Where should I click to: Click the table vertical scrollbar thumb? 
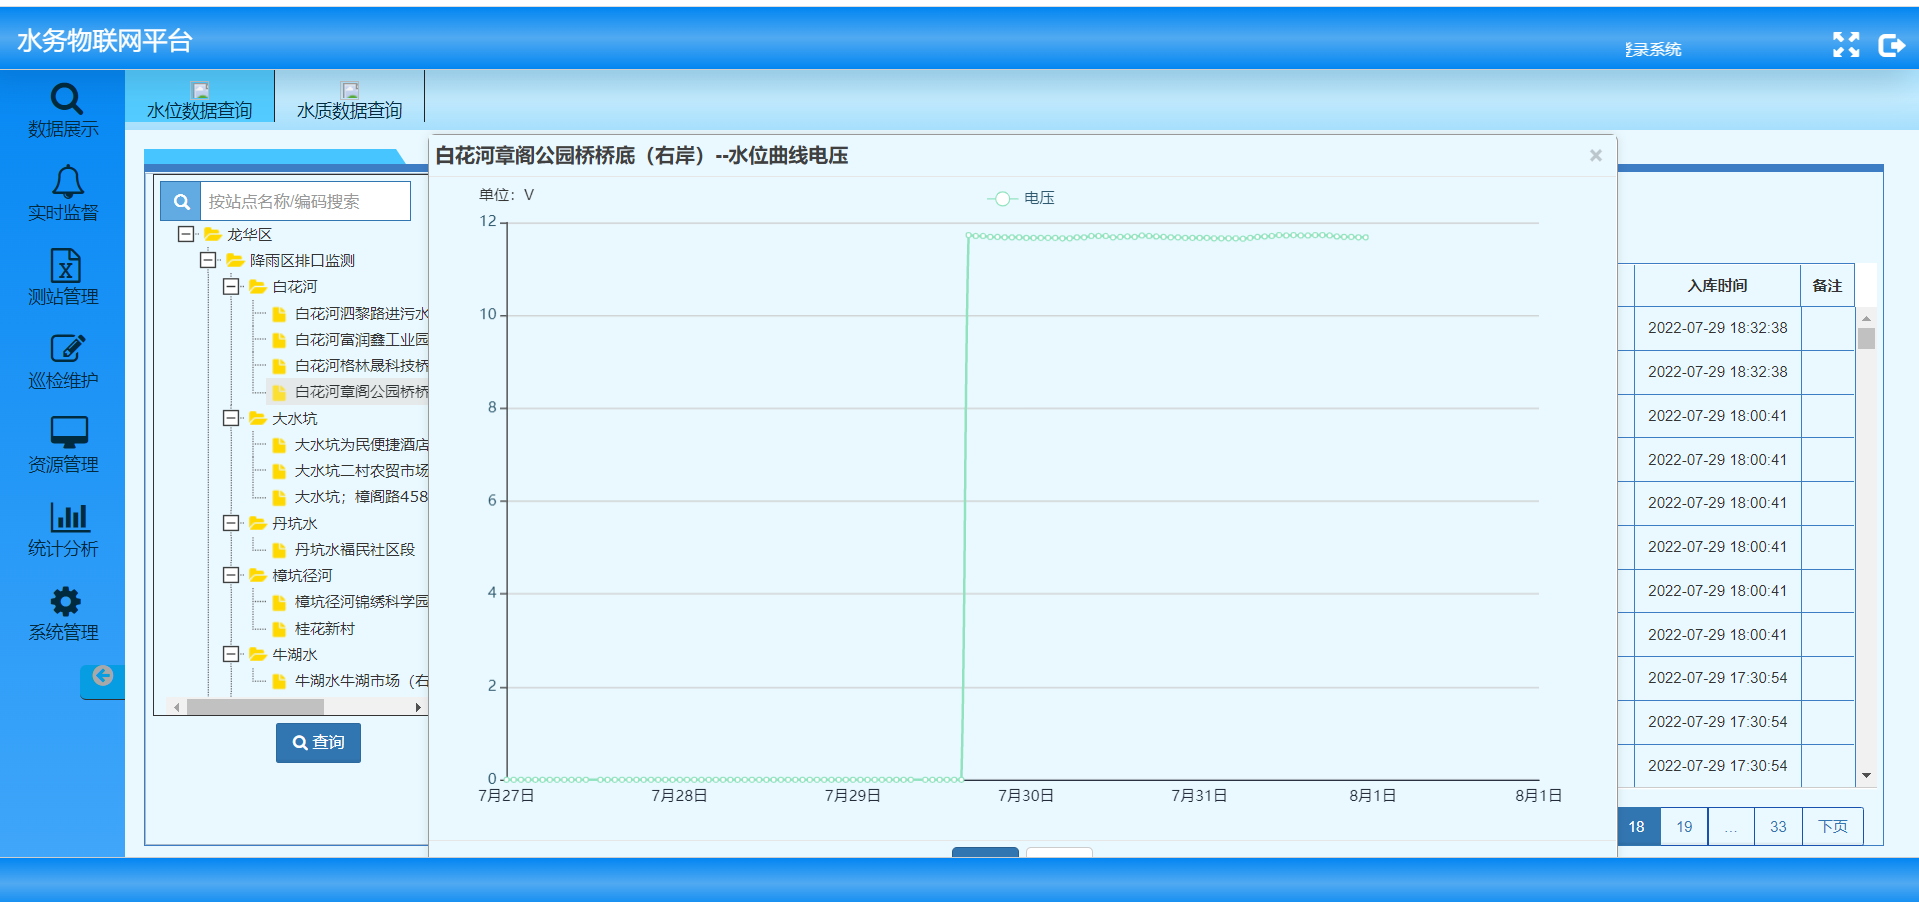(x=1866, y=338)
